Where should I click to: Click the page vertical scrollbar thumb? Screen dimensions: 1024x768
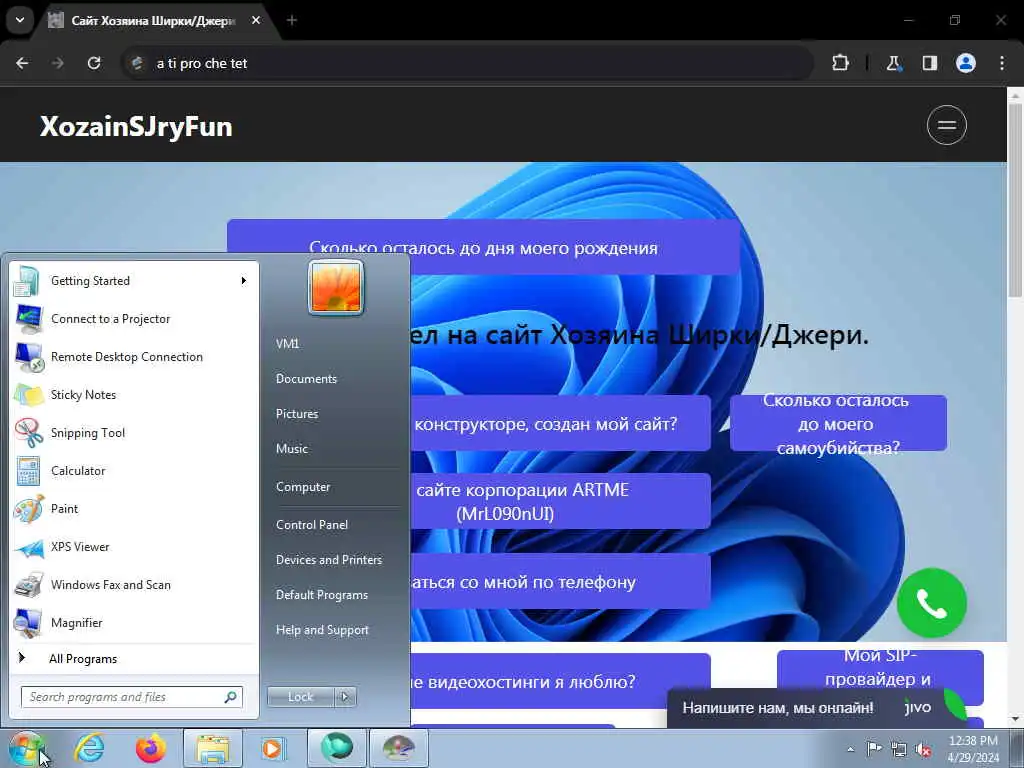[x=1015, y=199]
